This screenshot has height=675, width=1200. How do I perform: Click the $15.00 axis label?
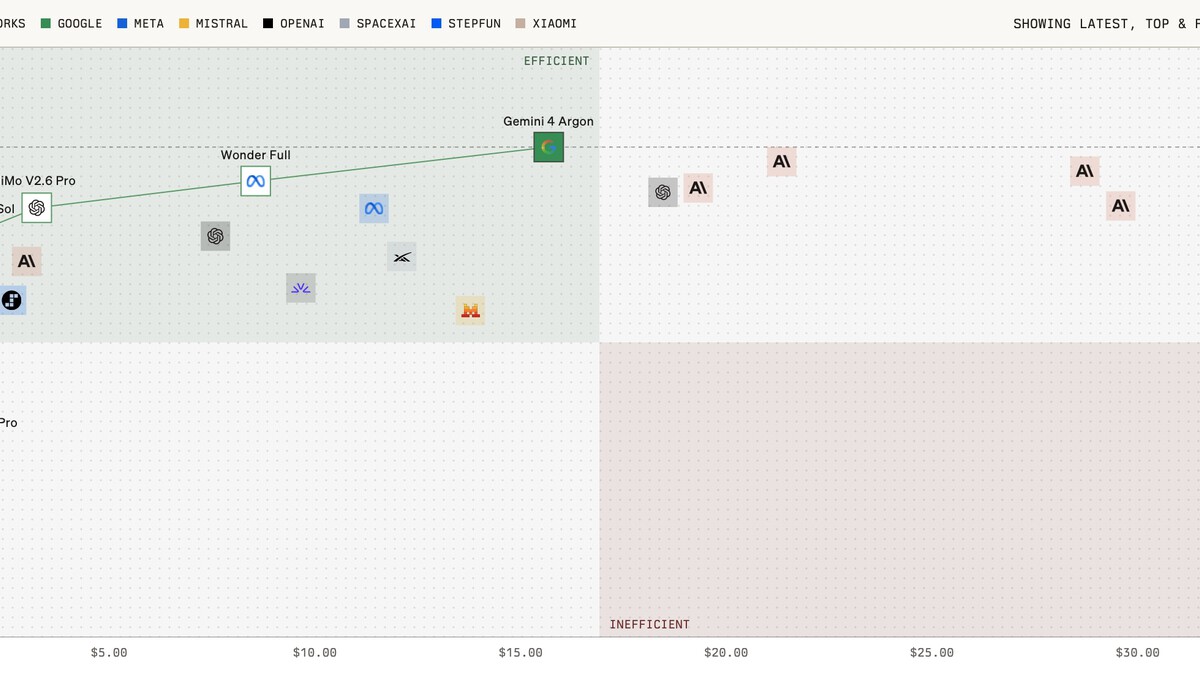520,653
